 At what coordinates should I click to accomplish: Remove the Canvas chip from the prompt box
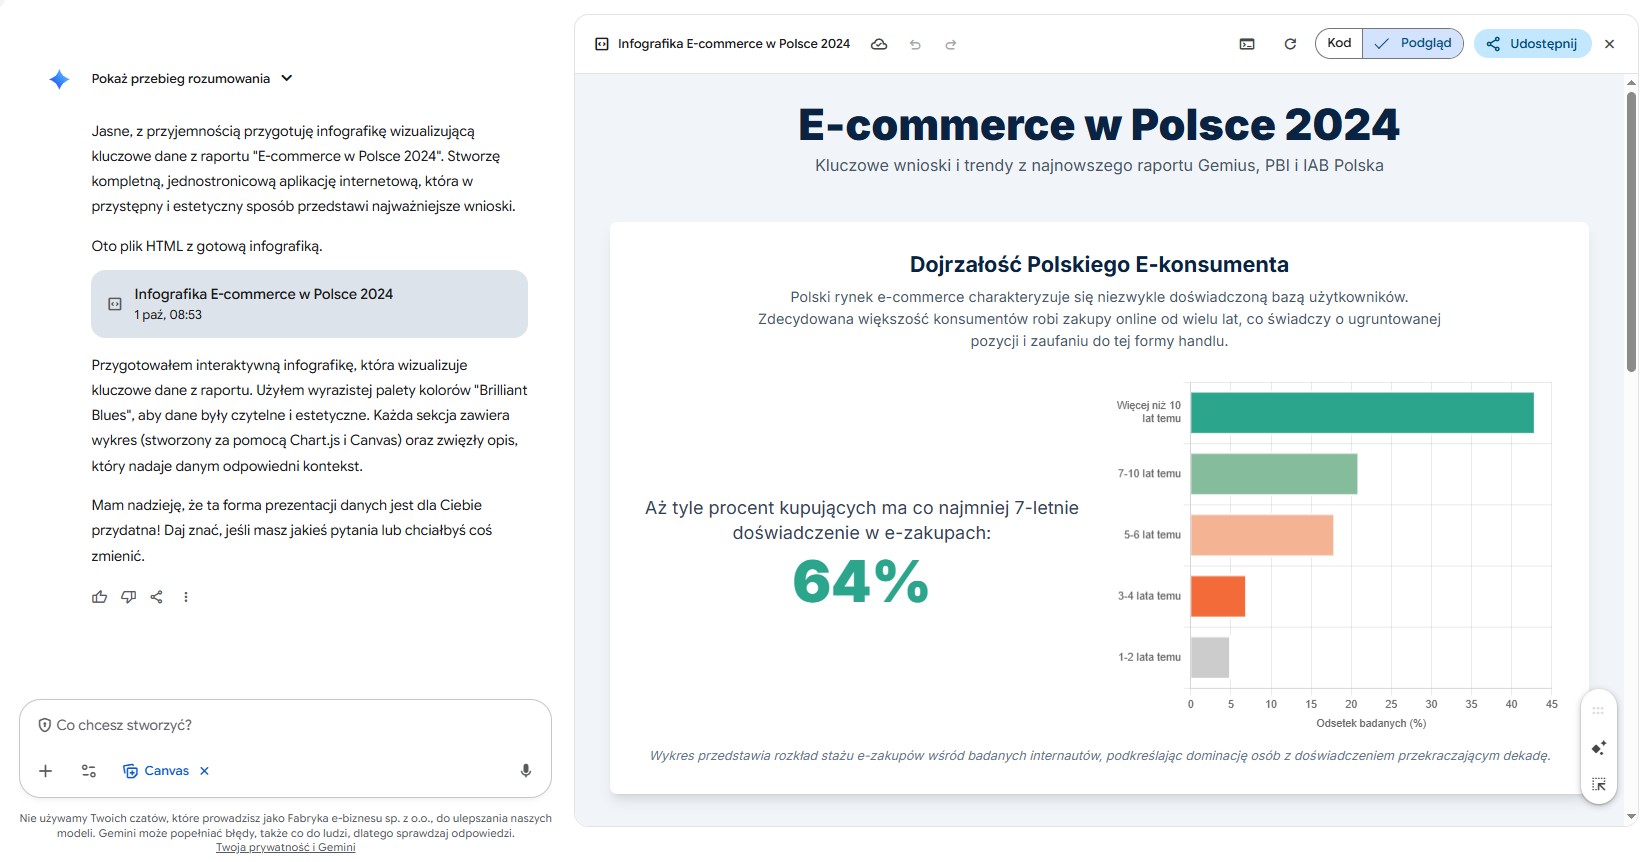pyautogui.click(x=205, y=771)
